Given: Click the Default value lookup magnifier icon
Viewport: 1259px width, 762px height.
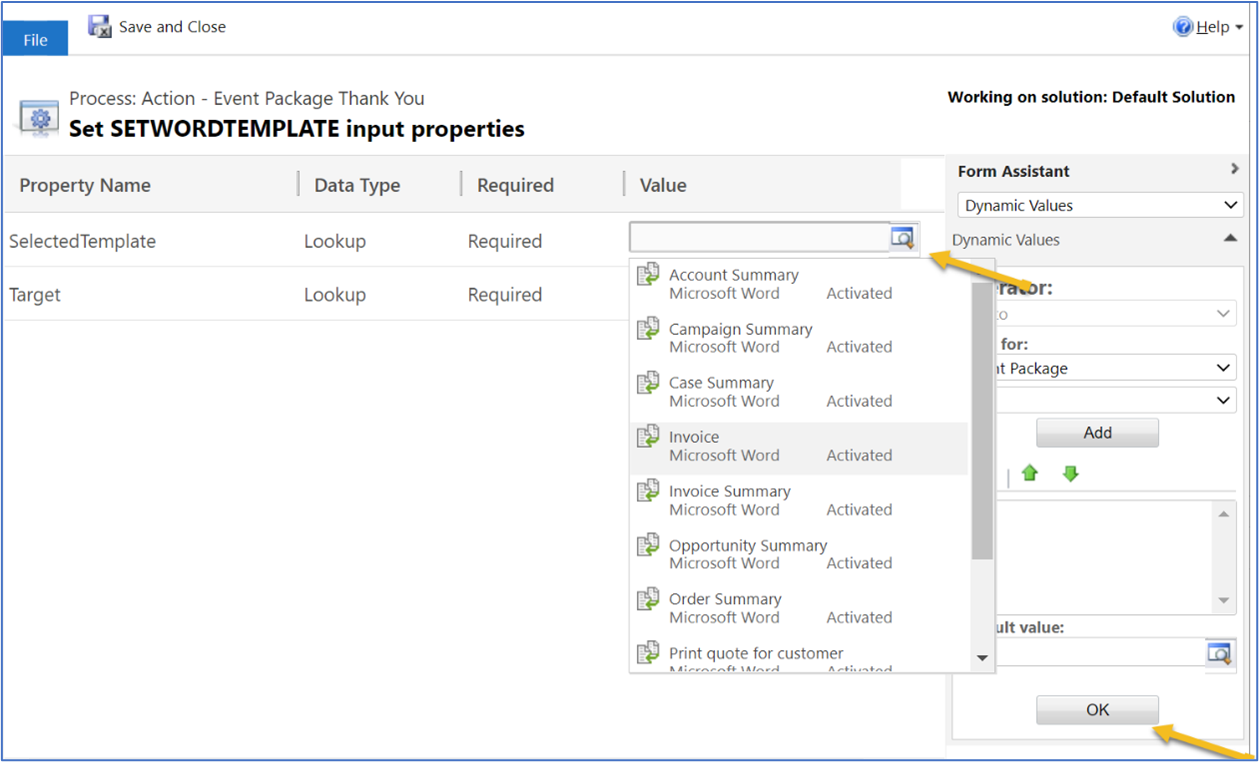Looking at the screenshot, I should click(1219, 653).
